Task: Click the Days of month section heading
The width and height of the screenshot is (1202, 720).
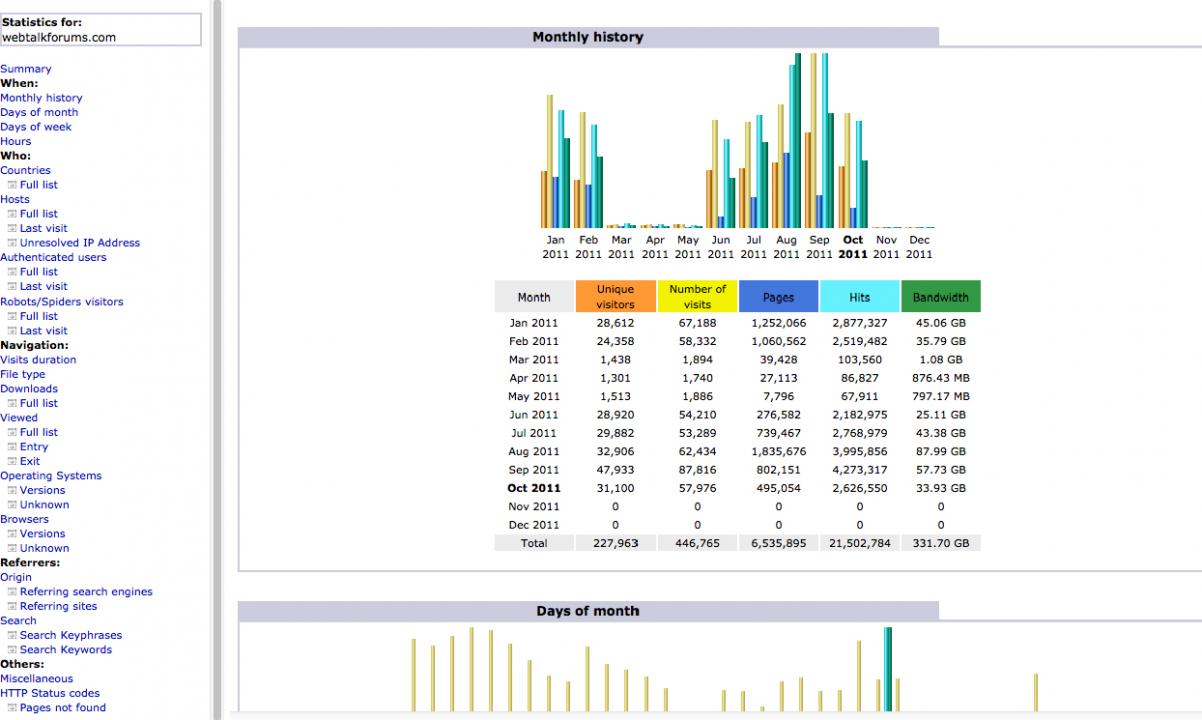Action: click(588, 611)
